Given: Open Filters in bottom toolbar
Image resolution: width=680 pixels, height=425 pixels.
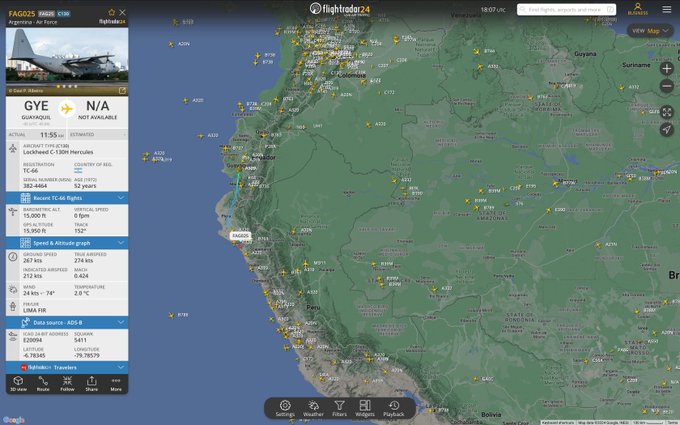Looking at the screenshot, I should click(x=339, y=409).
